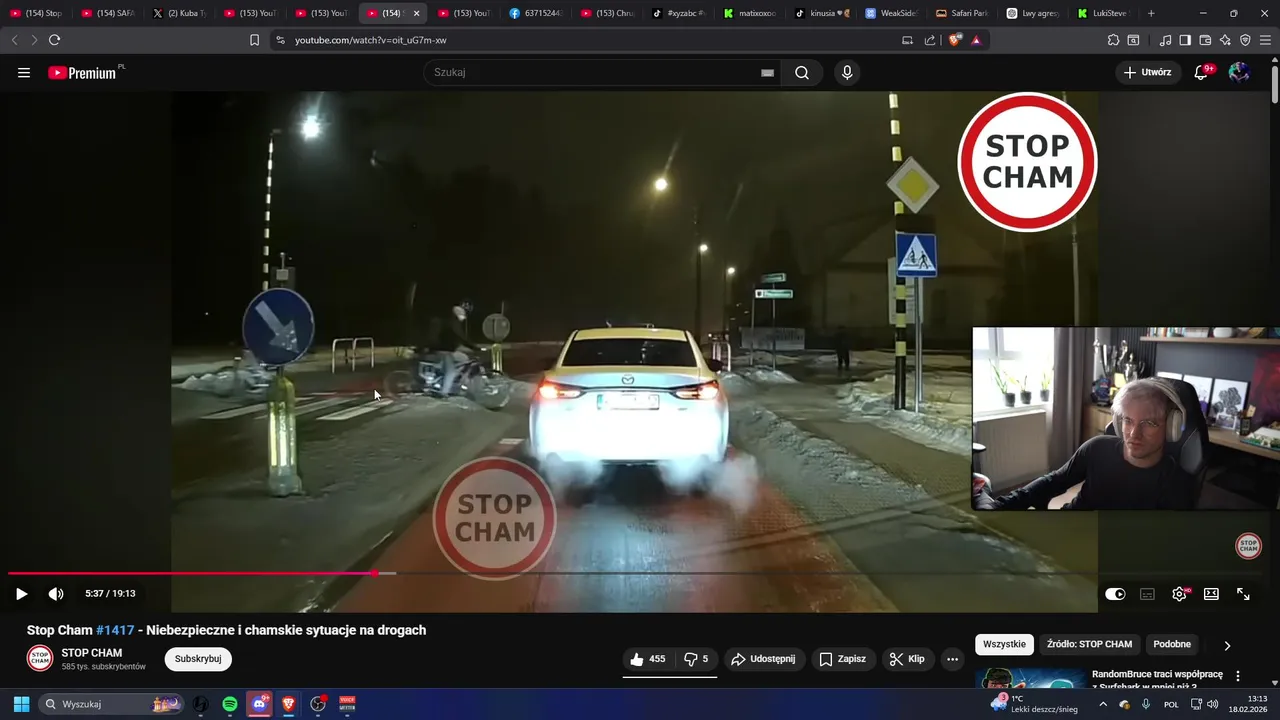Subscribe with Subskrybuj button
The width and height of the screenshot is (1280, 720).
(198, 659)
